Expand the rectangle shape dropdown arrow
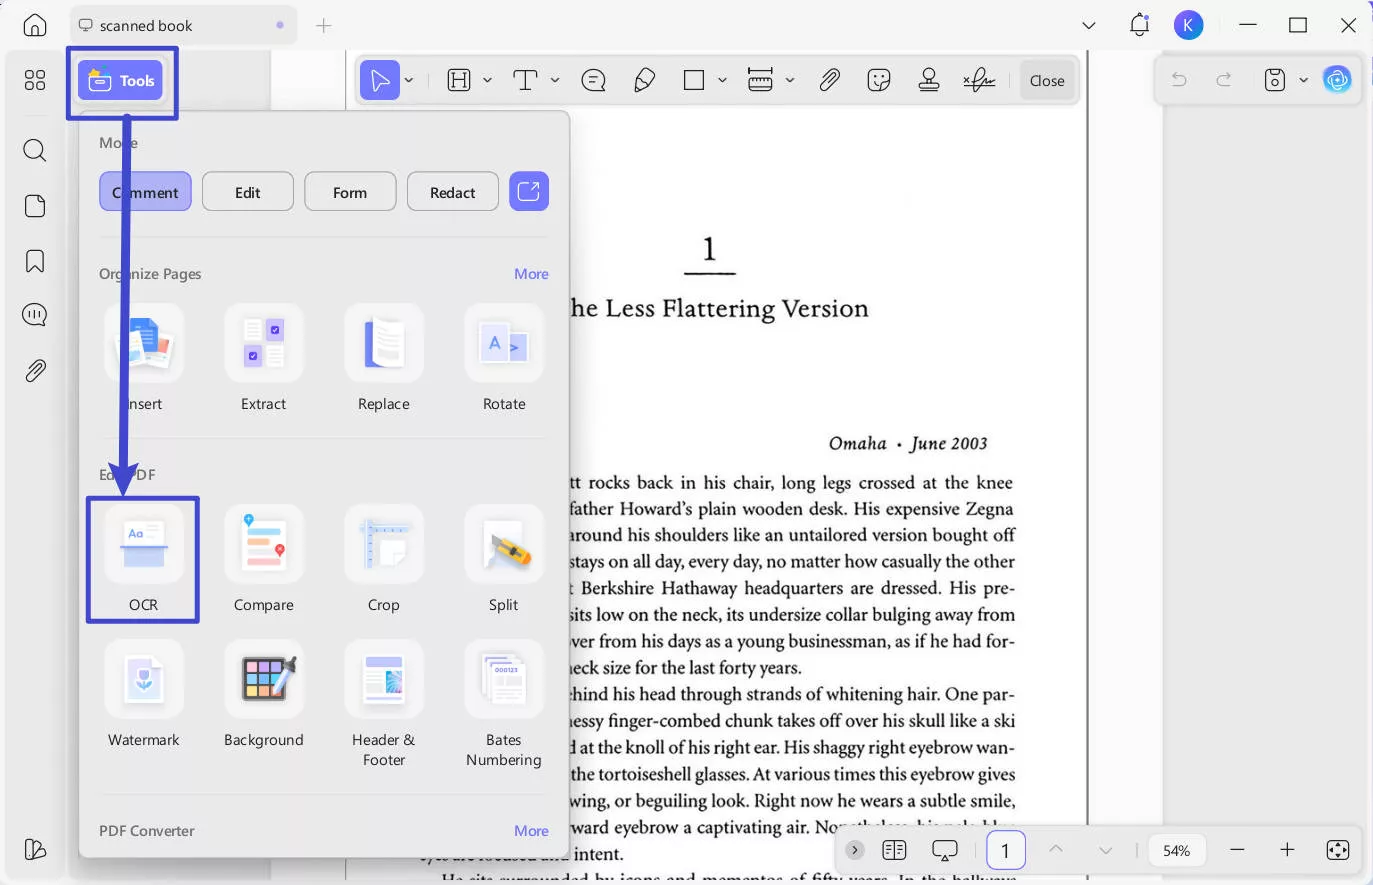The image size is (1373, 885). point(722,80)
